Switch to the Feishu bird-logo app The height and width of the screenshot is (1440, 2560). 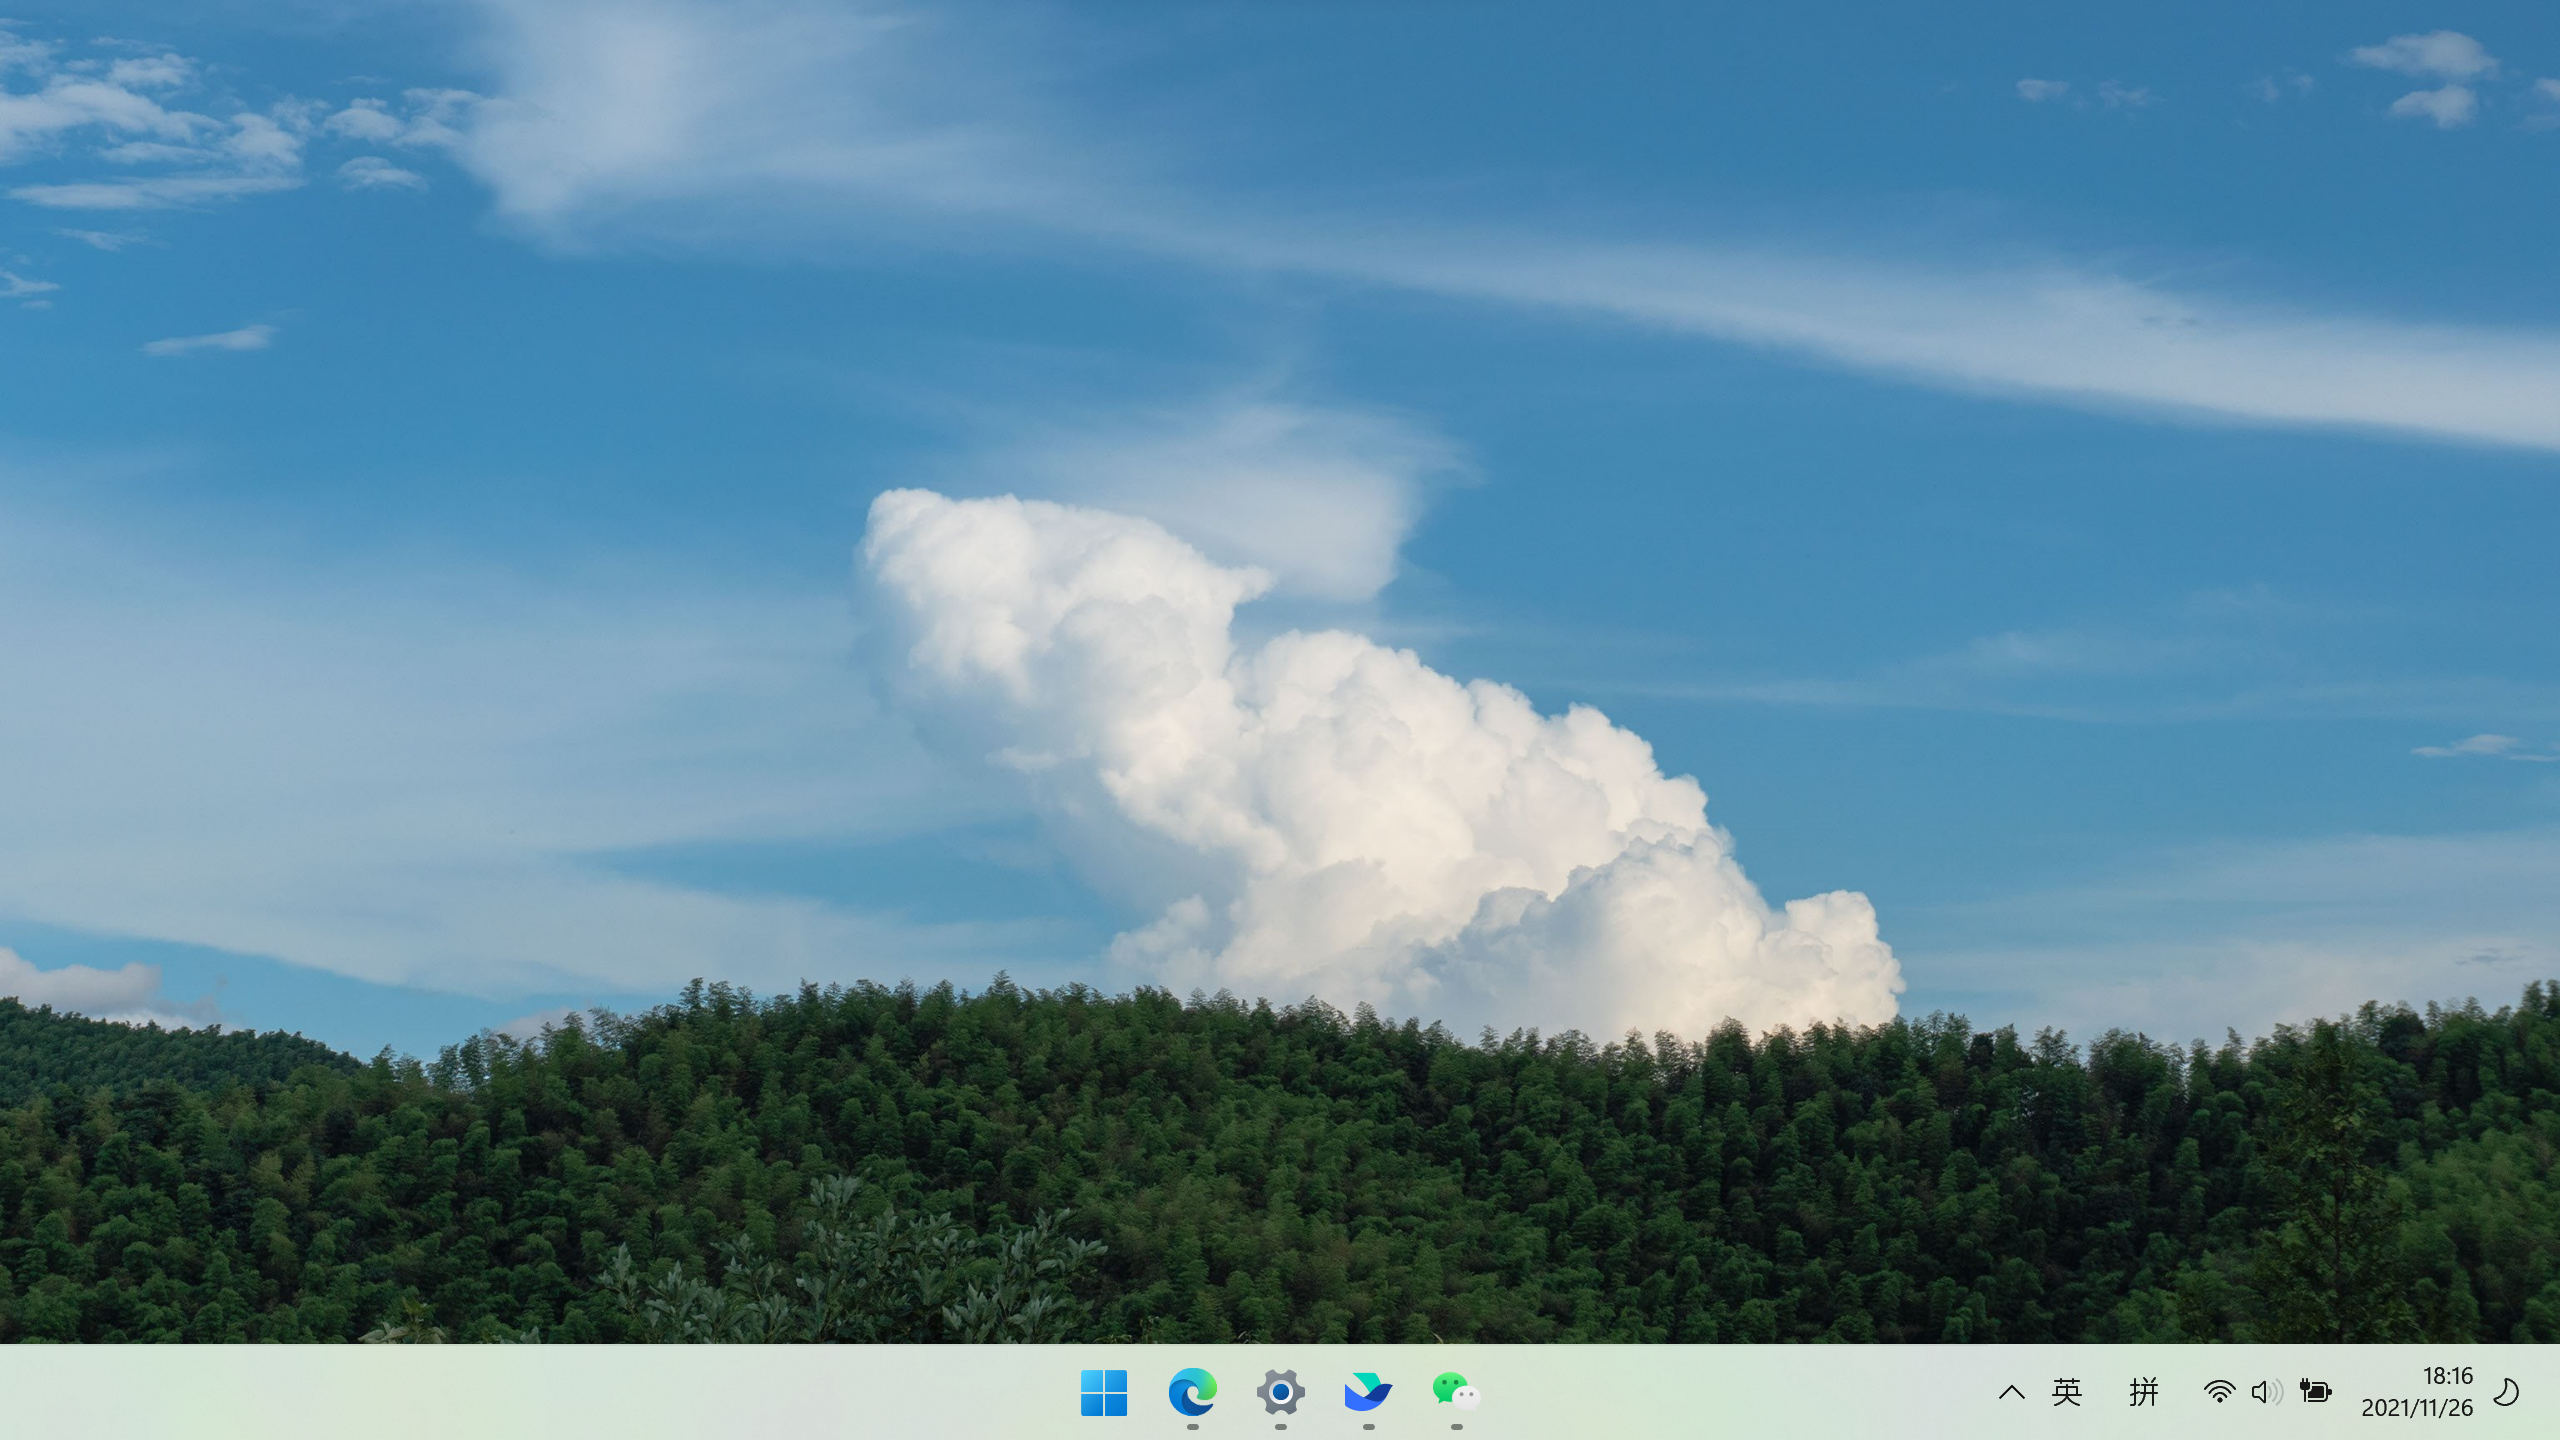pyautogui.click(x=1368, y=1392)
